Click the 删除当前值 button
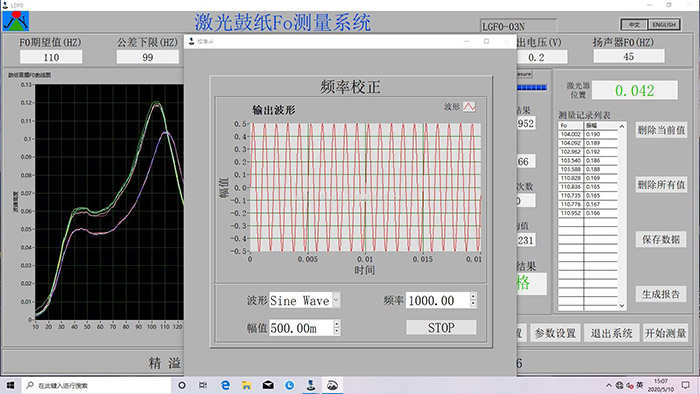700x394 pixels. [x=661, y=130]
